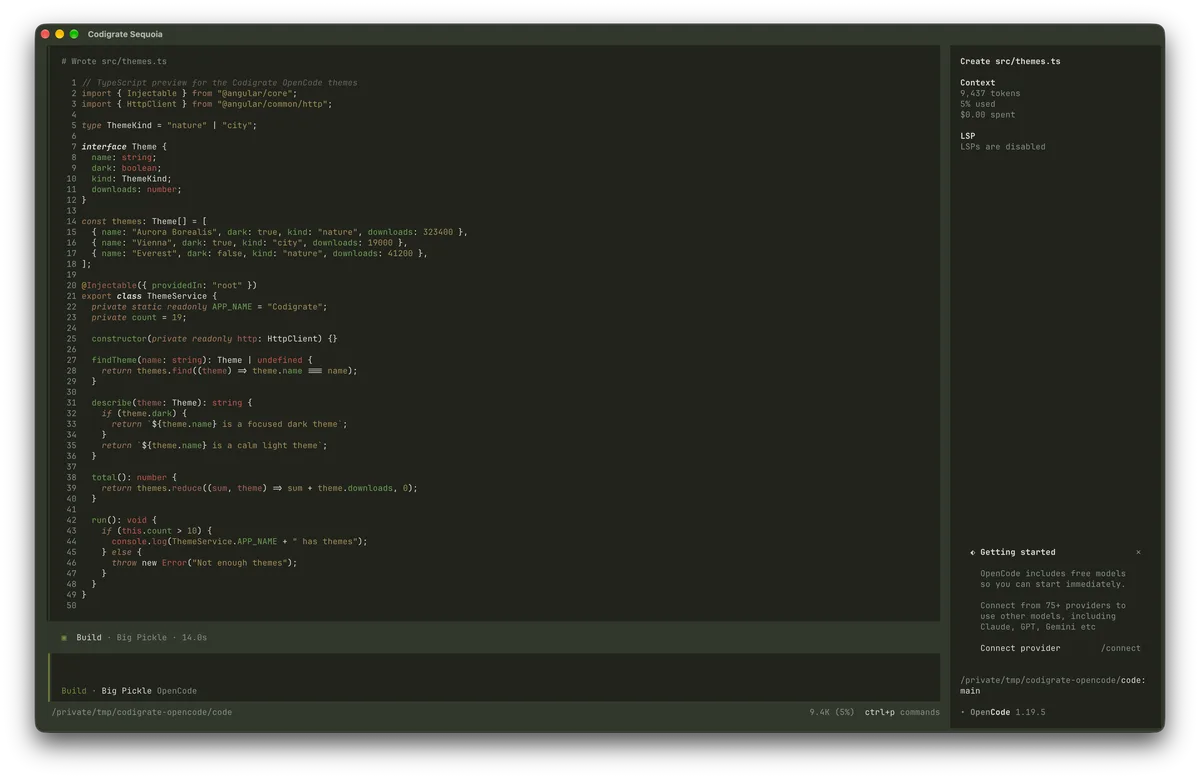Click the @Injectable decorator on line 20
1200x779 pixels.
point(169,285)
